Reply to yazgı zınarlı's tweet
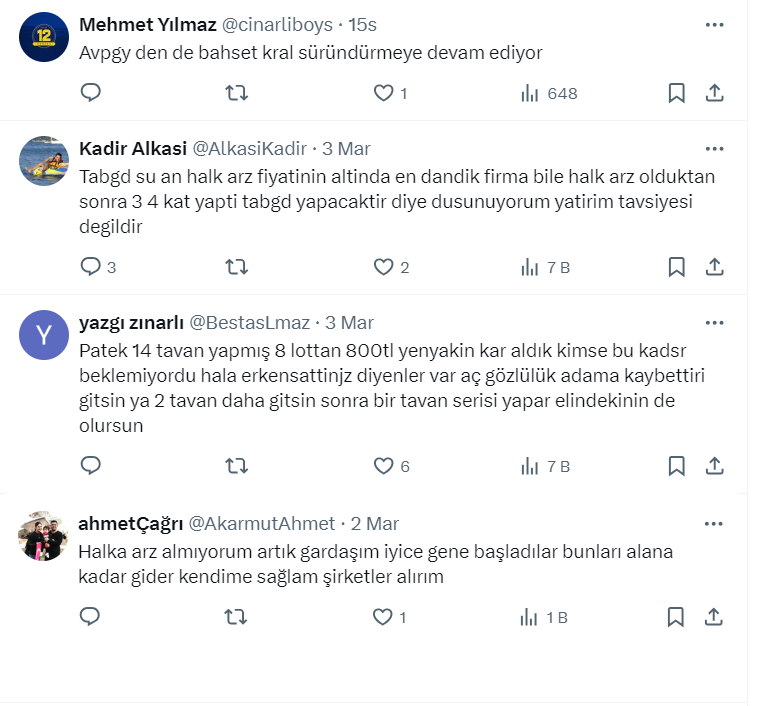The image size is (759, 706). point(91,466)
